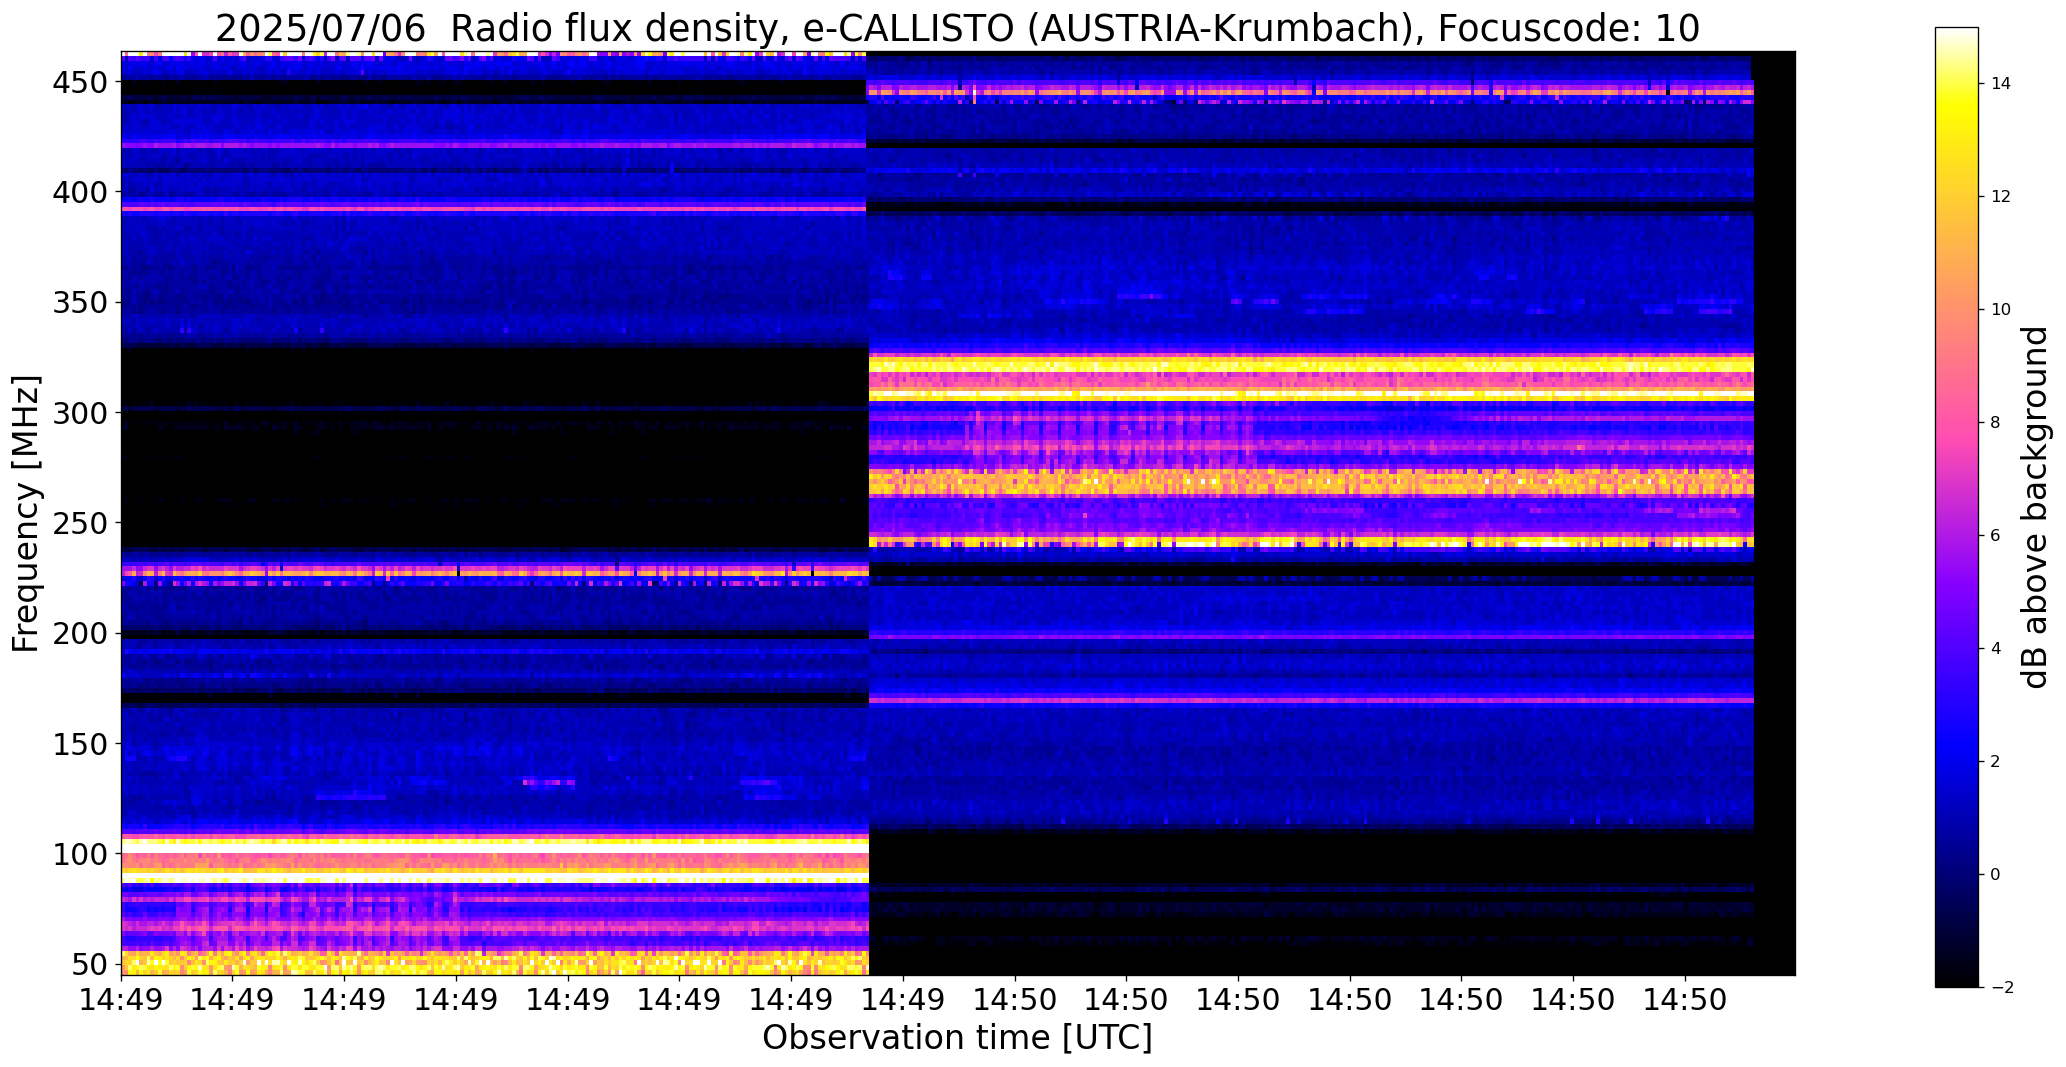The width and height of the screenshot is (2066, 1067).
Task: Select the 'Frequency [MHz]' y-axis label
Action: pos(26,514)
